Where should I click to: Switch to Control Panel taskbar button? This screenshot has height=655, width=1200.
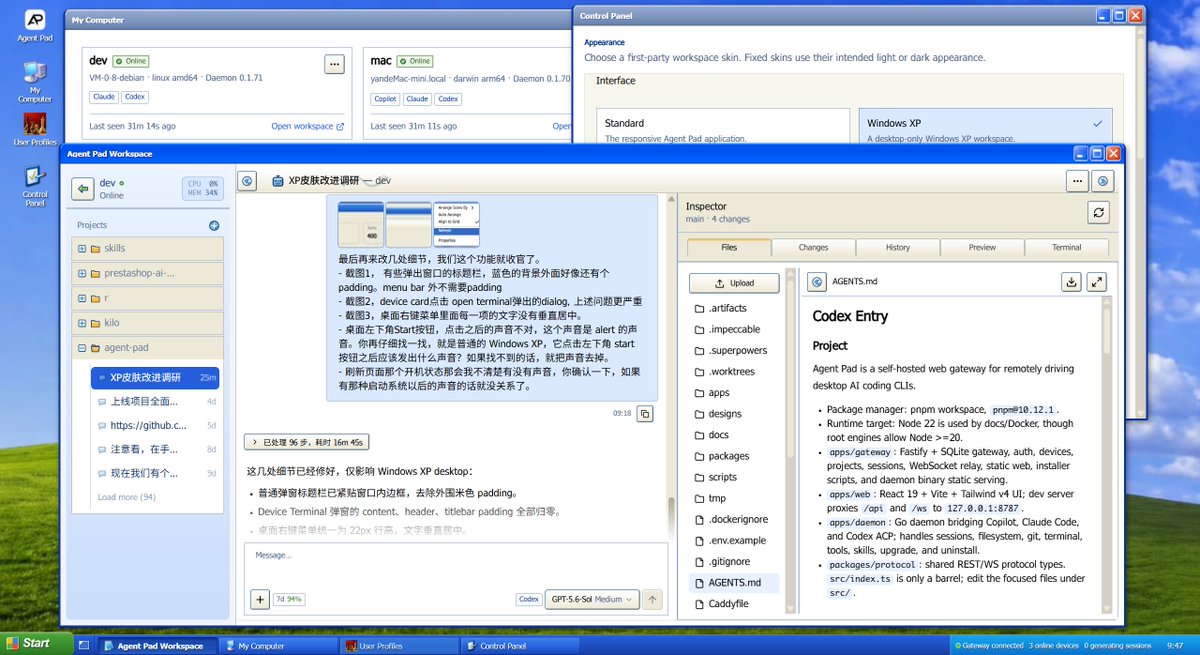(x=520, y=646)
